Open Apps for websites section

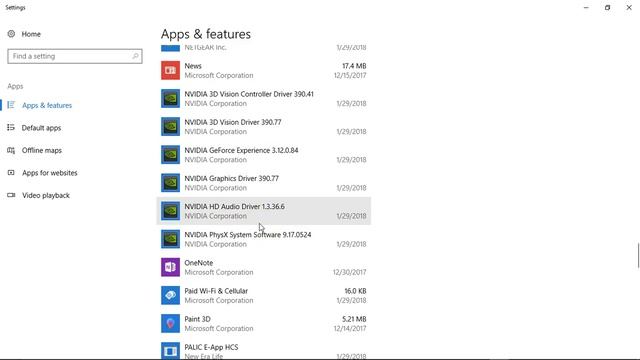tap(49, 173)
